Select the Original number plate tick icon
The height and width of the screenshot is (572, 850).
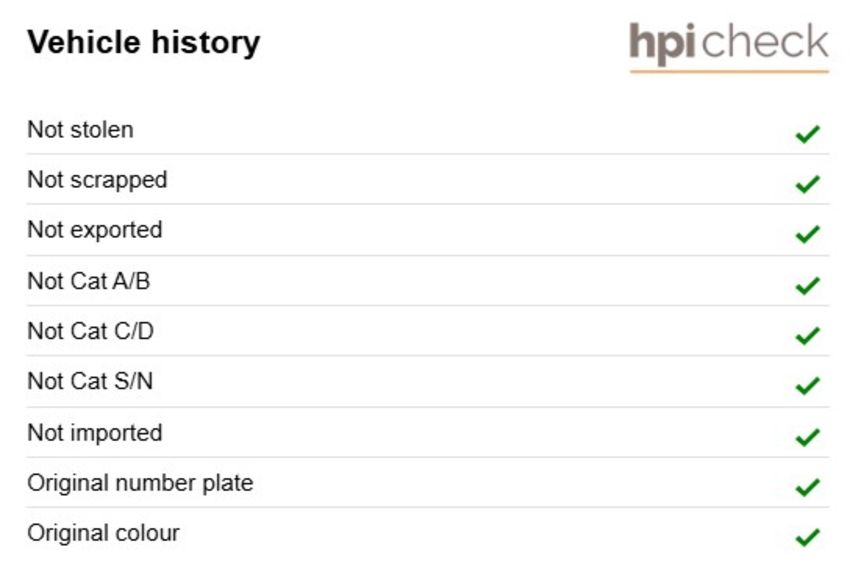(x=808, y=487)
